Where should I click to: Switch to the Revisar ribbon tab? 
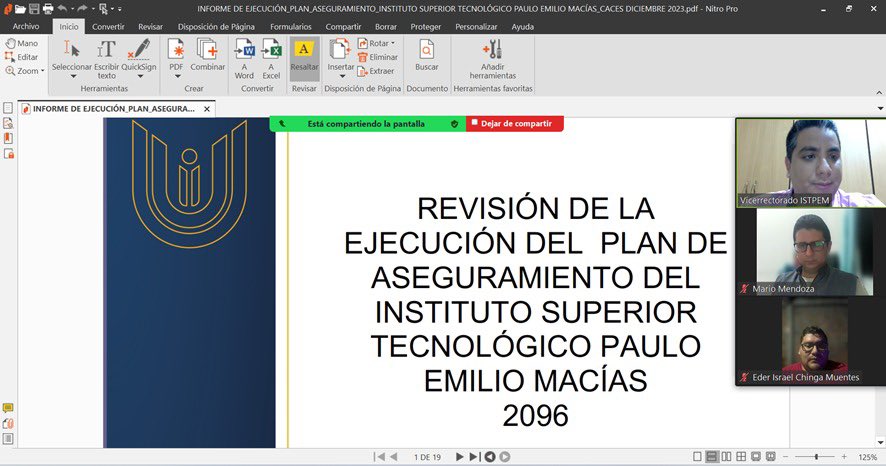(x=150, y=27)
